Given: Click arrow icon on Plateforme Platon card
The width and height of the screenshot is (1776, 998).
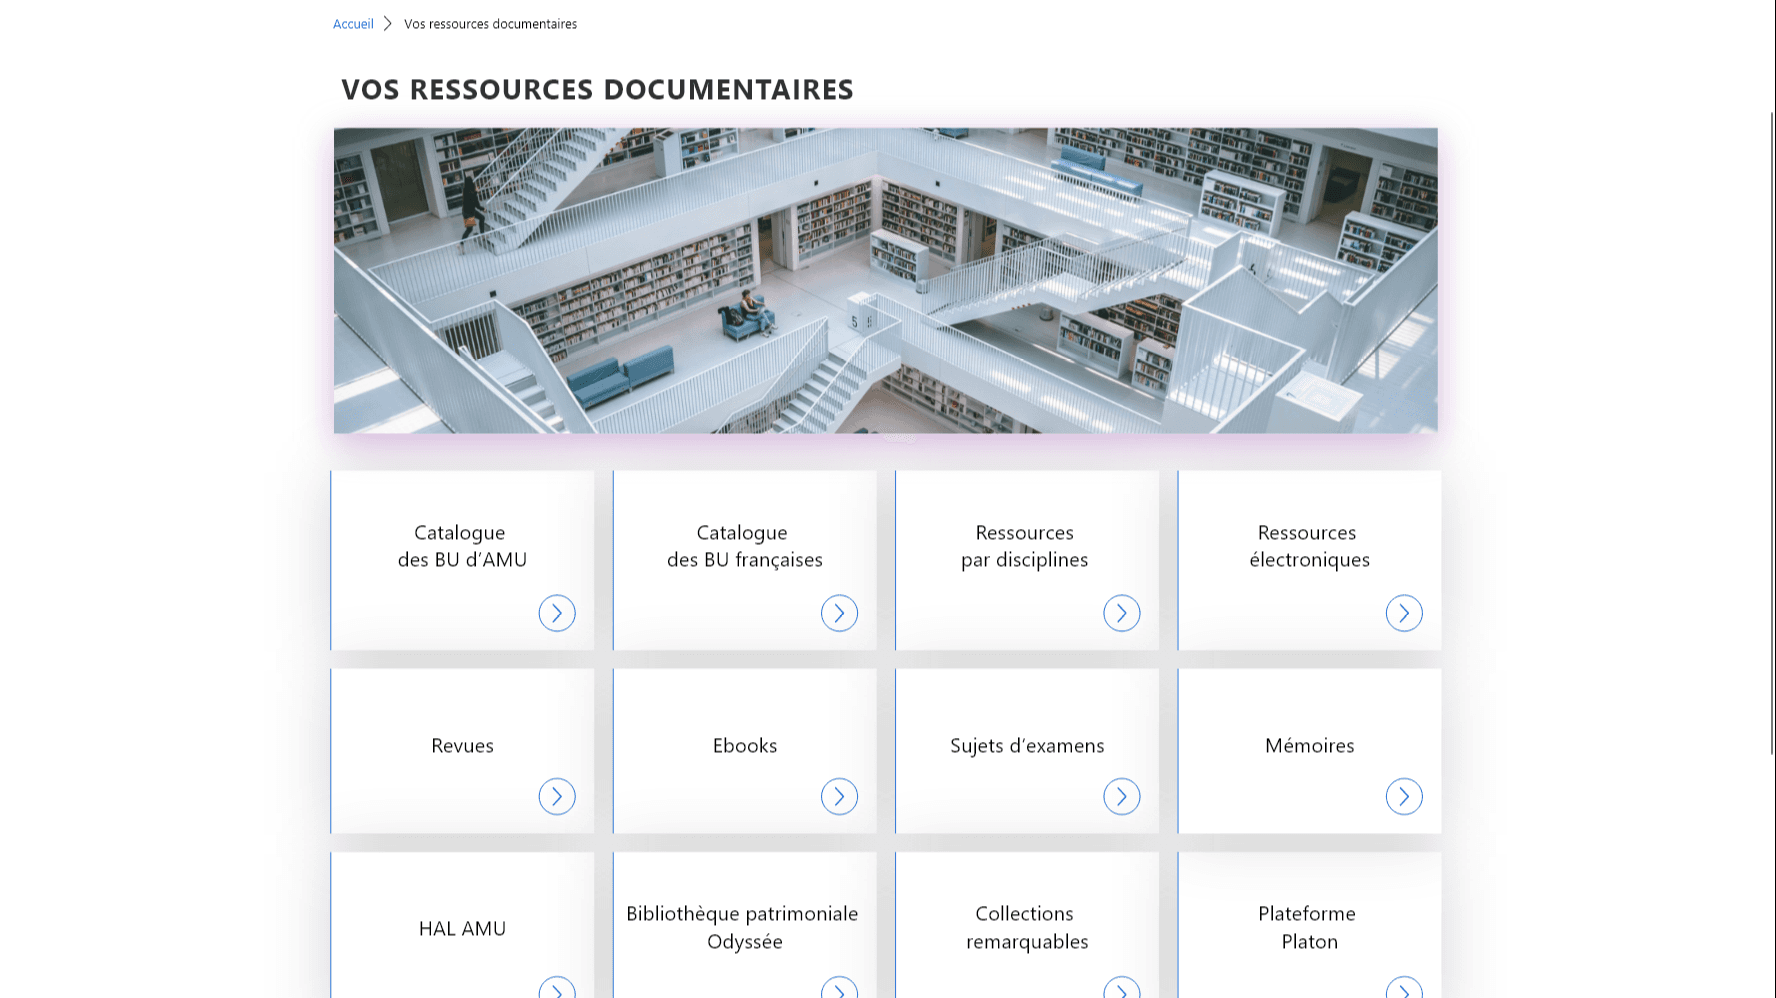Looking at the screenshot, I should pos(1404,988).
